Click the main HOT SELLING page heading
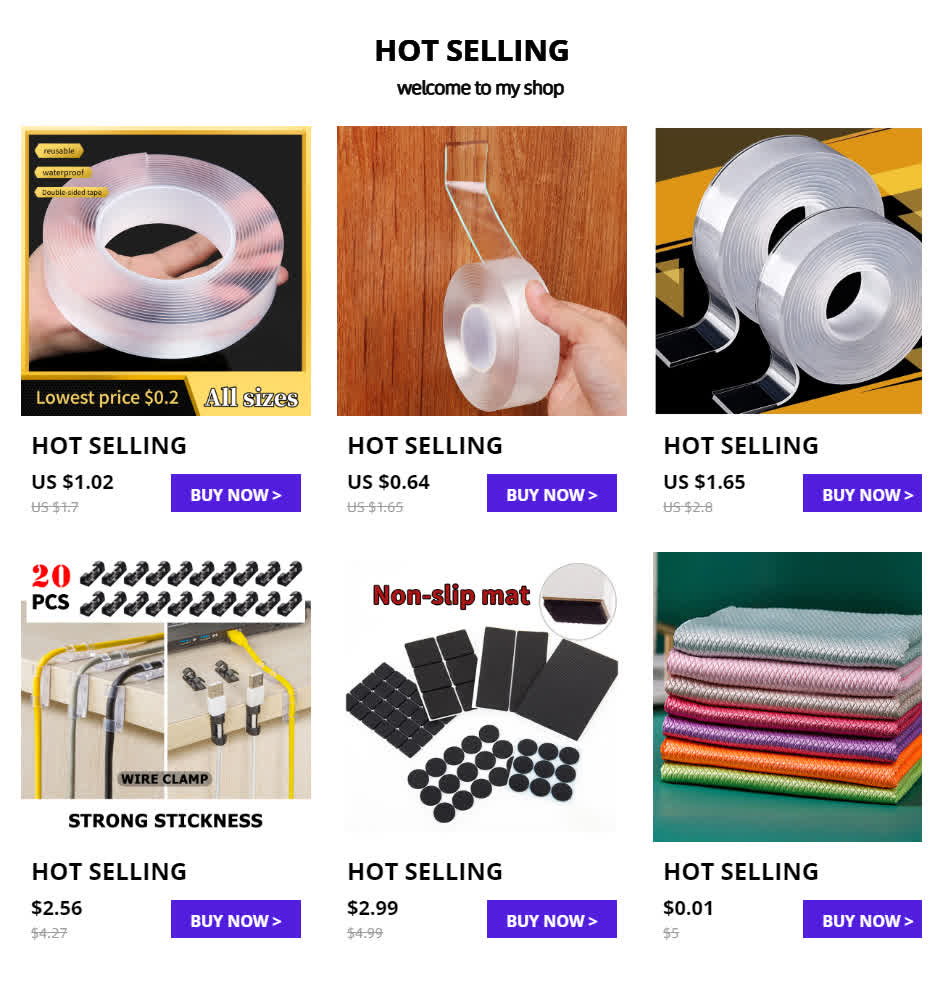Screen dimensions: 944x994 (472, 51)
